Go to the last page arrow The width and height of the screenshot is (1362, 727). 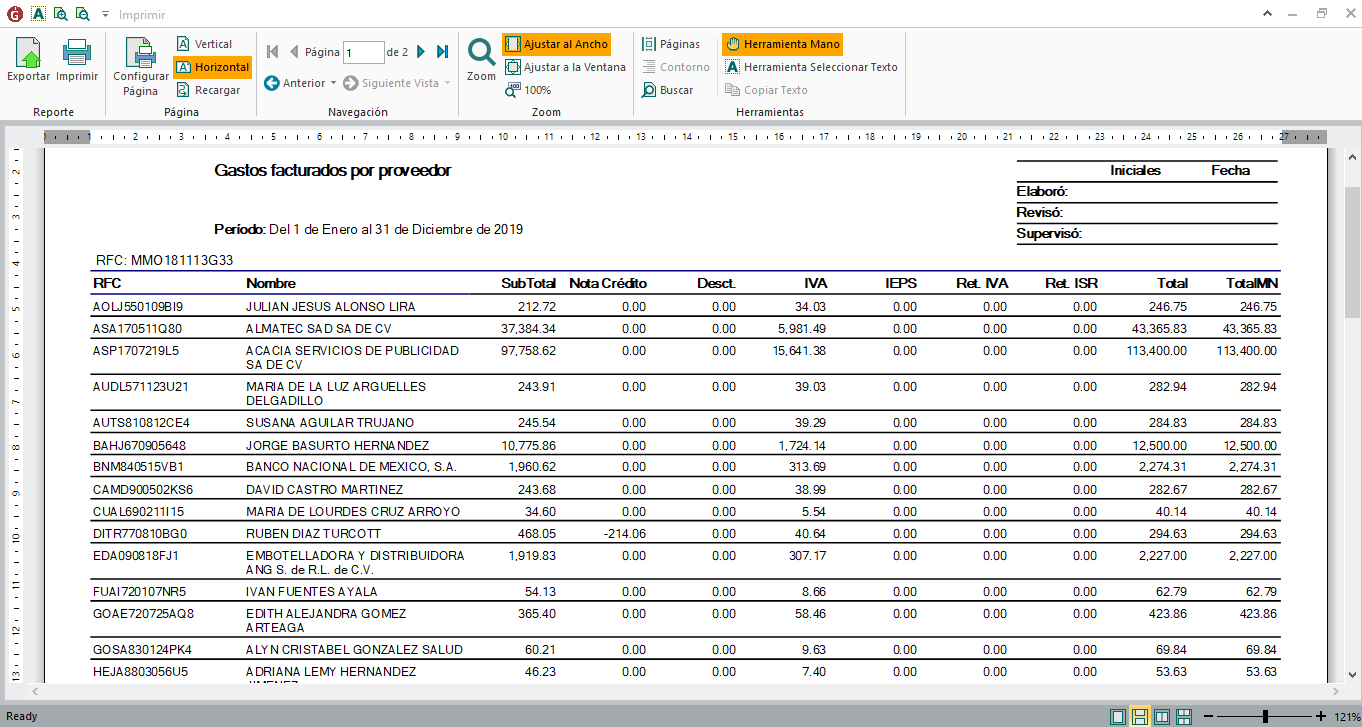[x=443, y=52]
